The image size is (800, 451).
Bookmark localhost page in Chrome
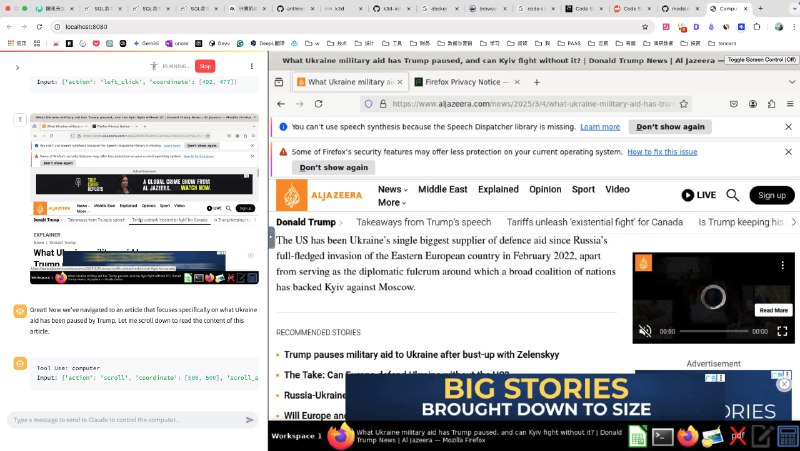(645, 27)
